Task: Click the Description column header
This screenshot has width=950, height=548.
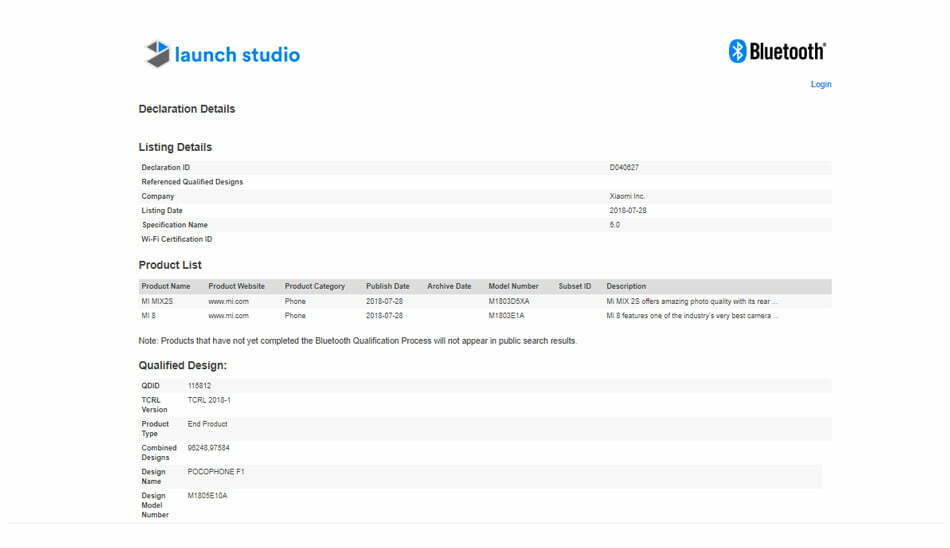Action: pyautogui.click(x=626, y=286)
